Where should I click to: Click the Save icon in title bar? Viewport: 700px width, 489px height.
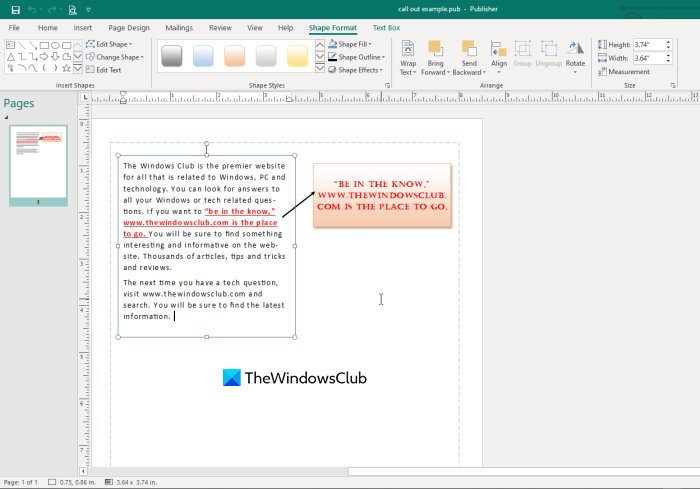point(15,9)
